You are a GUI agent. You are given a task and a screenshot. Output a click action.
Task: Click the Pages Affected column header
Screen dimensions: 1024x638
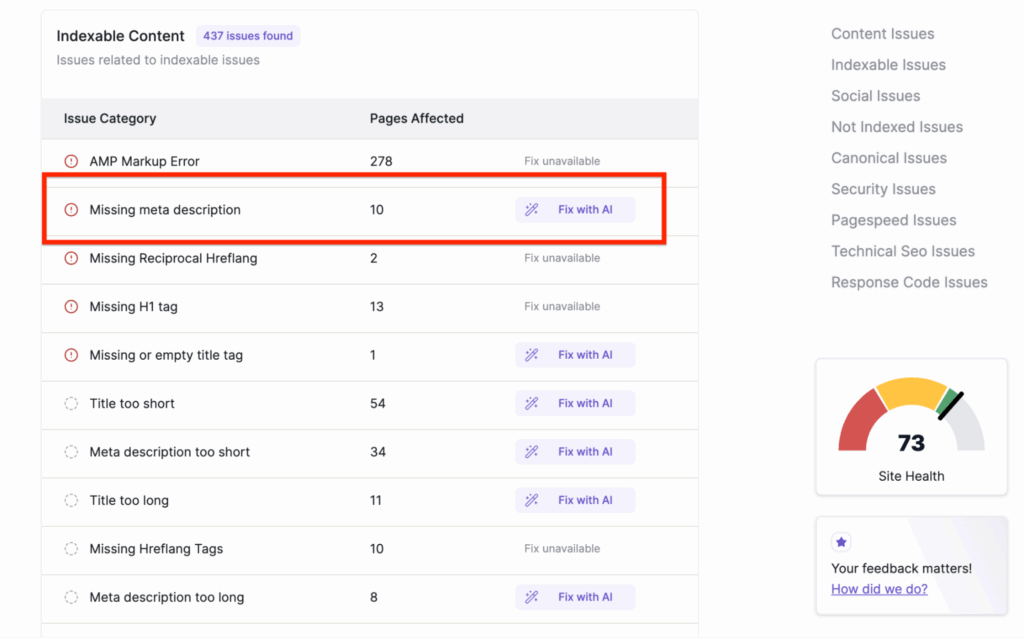pos(416,118)
